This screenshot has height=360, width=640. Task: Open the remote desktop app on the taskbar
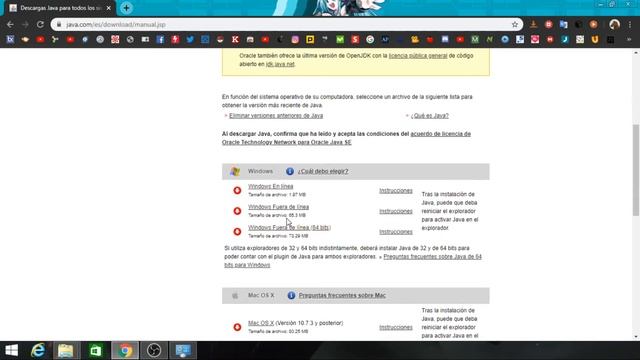(x=182, y=350)
